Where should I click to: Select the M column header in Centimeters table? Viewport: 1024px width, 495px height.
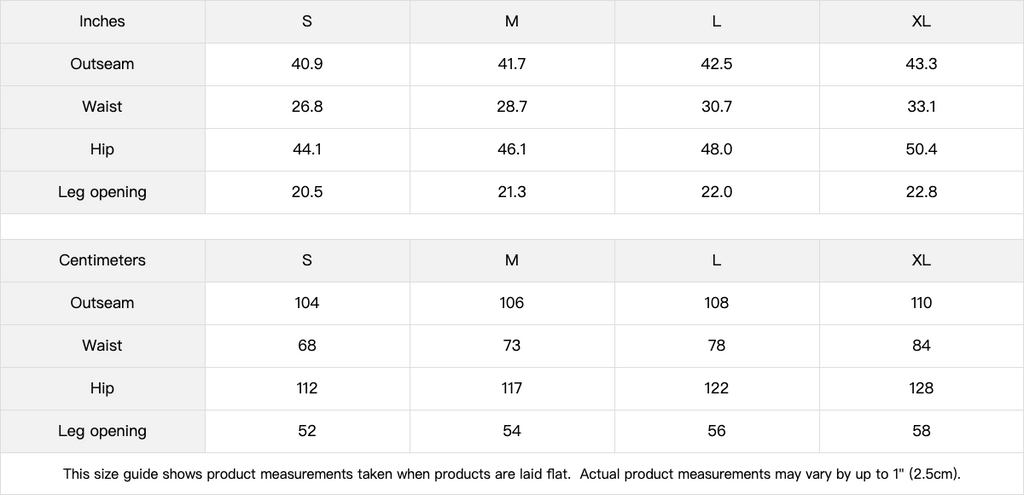(x=512, y=260)
